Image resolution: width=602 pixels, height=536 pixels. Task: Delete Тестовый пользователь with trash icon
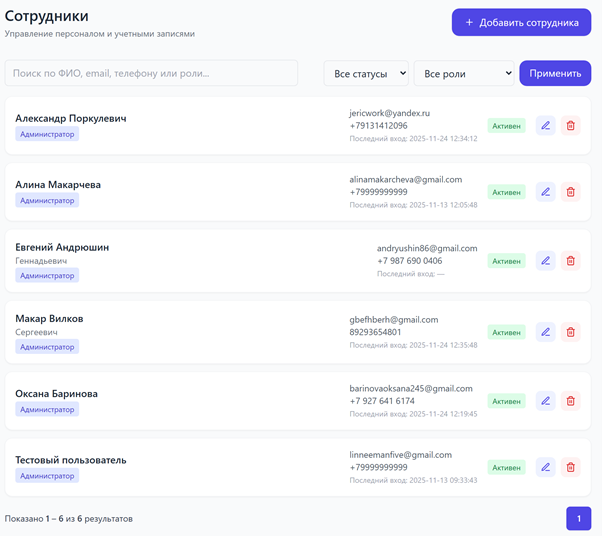[x=571, y=467]
